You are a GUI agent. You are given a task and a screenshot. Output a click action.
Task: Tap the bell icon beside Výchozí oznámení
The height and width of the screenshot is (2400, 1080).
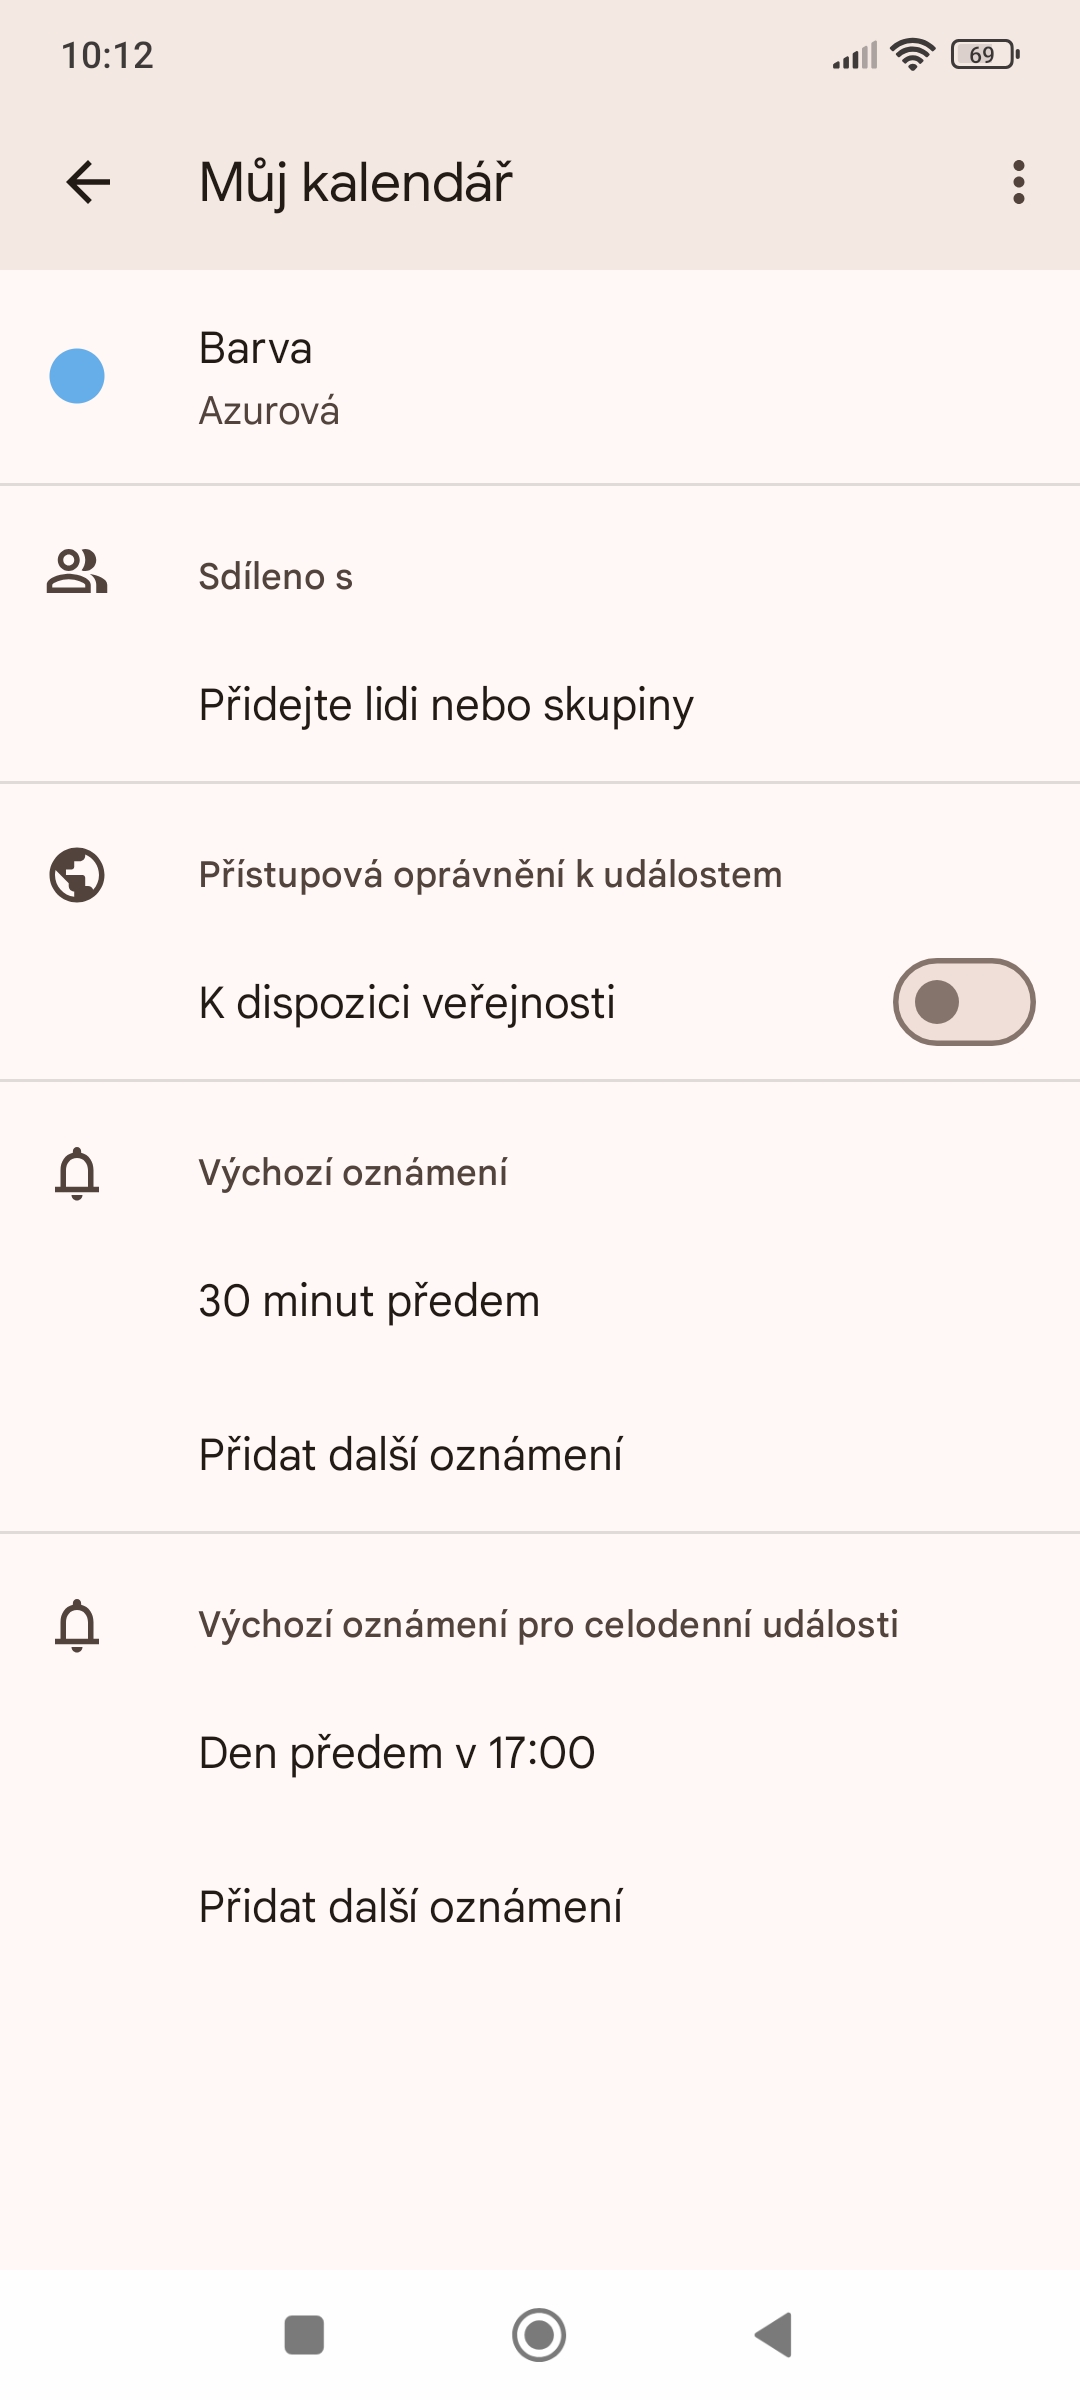tap(77, 1173)
